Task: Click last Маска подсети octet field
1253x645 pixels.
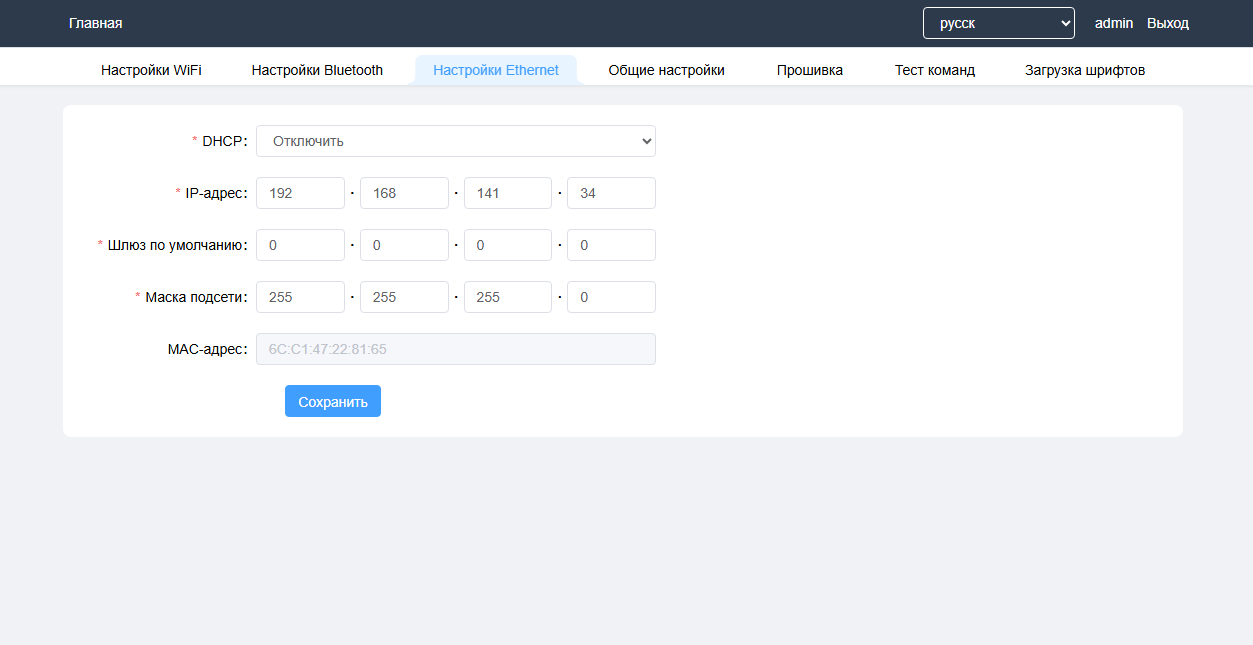Action: pyautogui.click(x=611, y=297)
